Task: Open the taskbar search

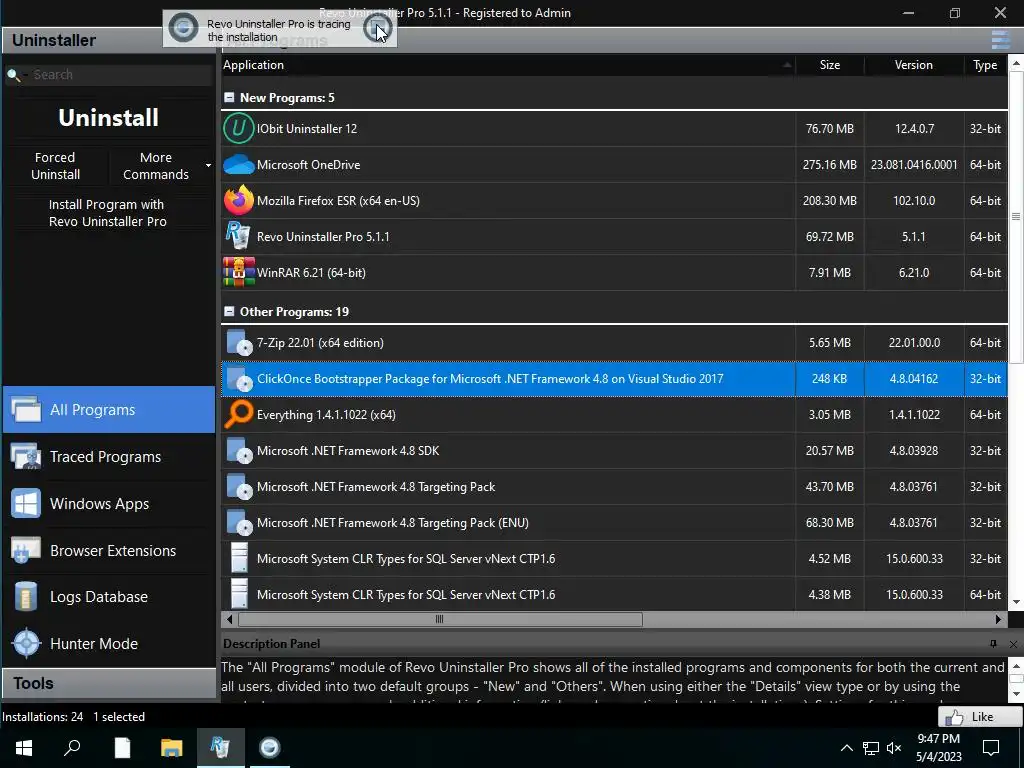Action: click(72, 747)
